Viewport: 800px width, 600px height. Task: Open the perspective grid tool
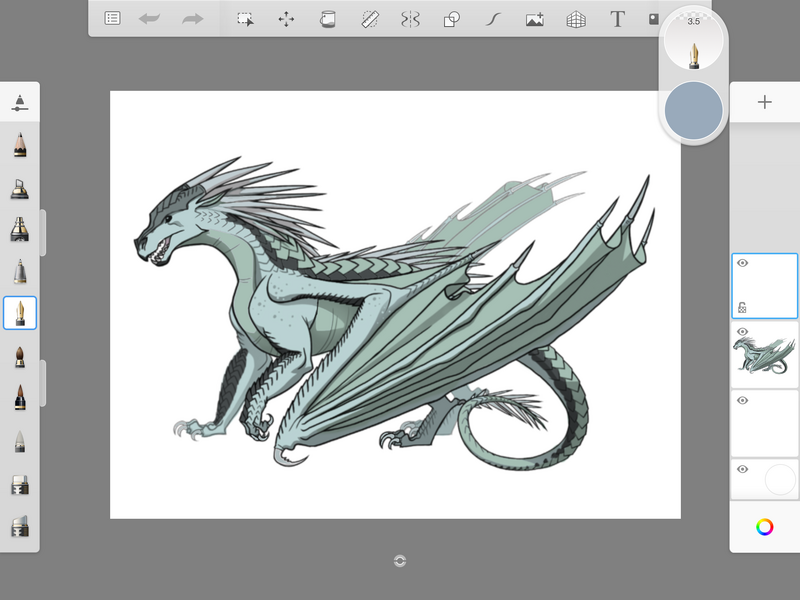[576, 19]
